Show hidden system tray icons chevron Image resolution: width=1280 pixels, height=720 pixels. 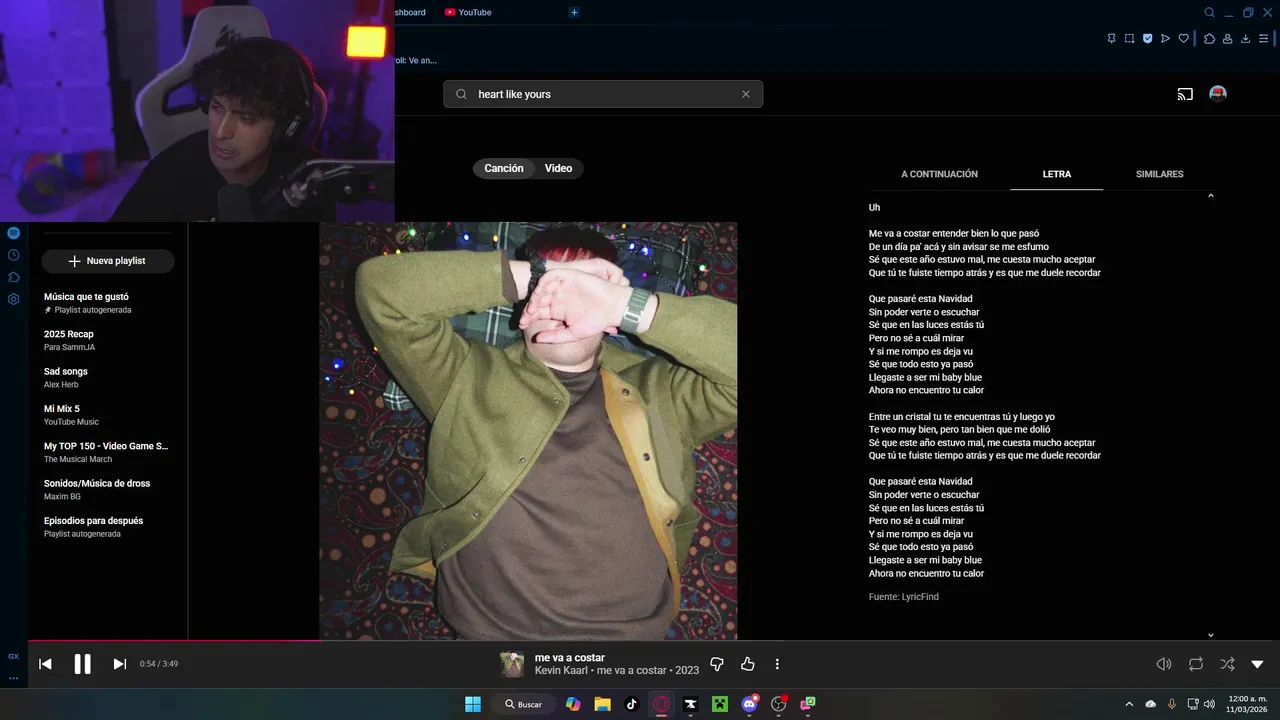coord(1129,704)
